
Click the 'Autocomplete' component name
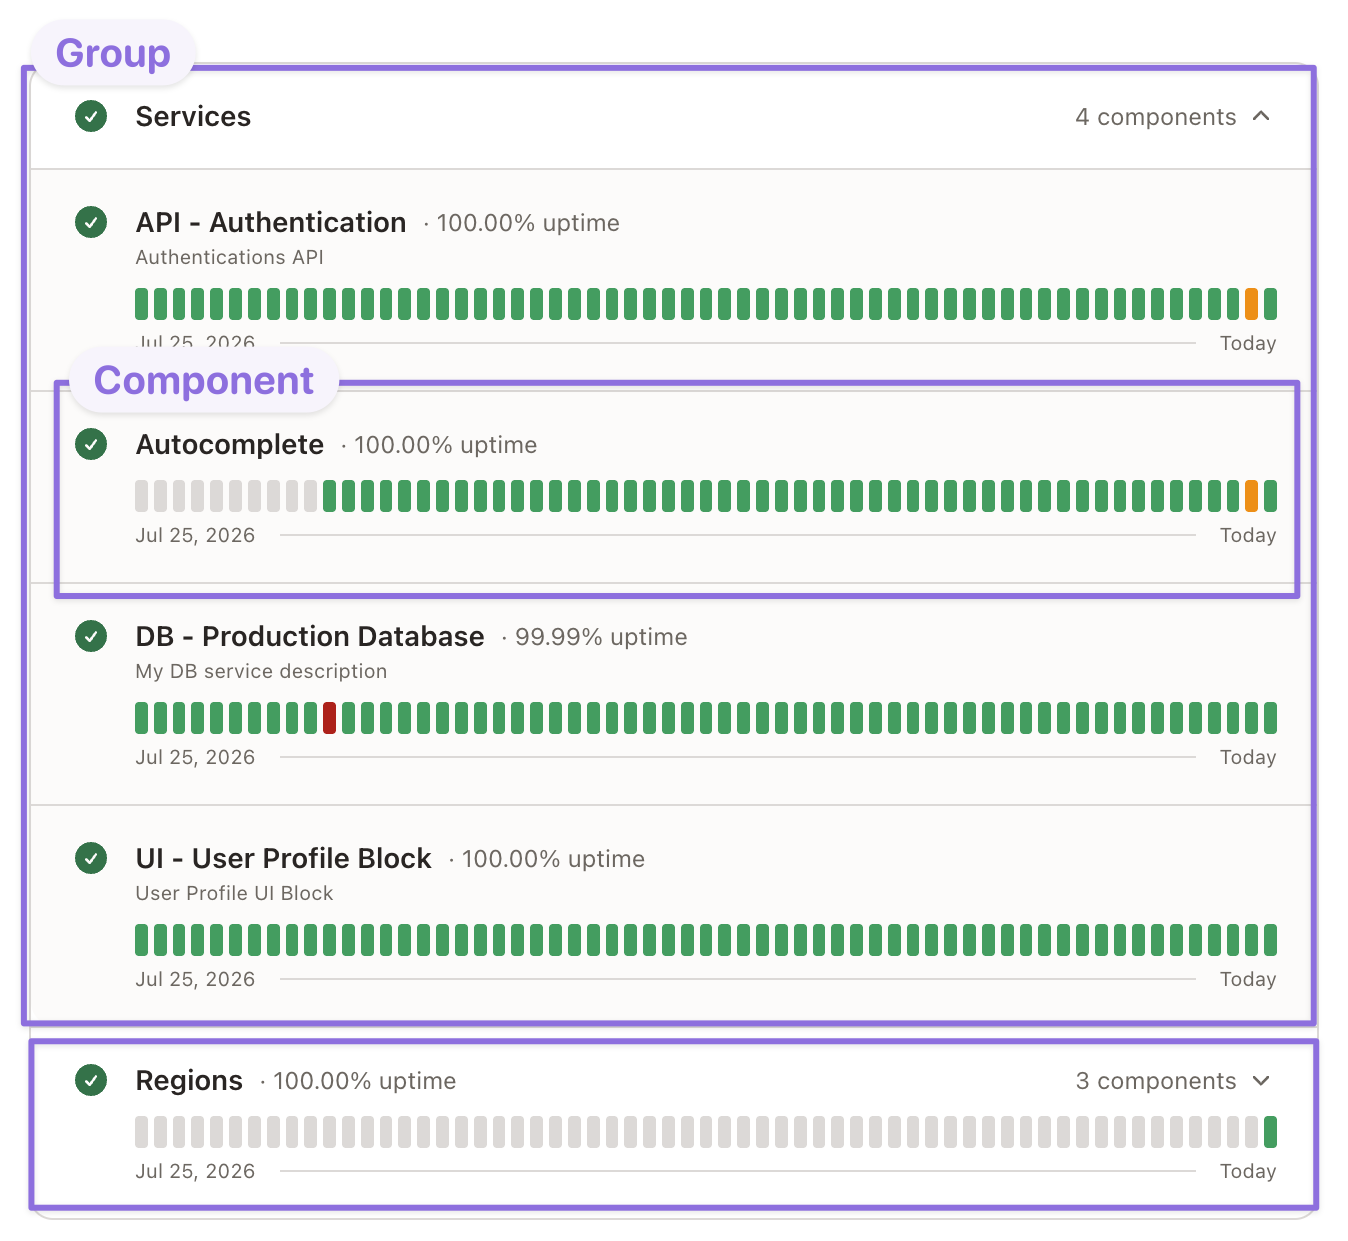click(x=230, y=445)
